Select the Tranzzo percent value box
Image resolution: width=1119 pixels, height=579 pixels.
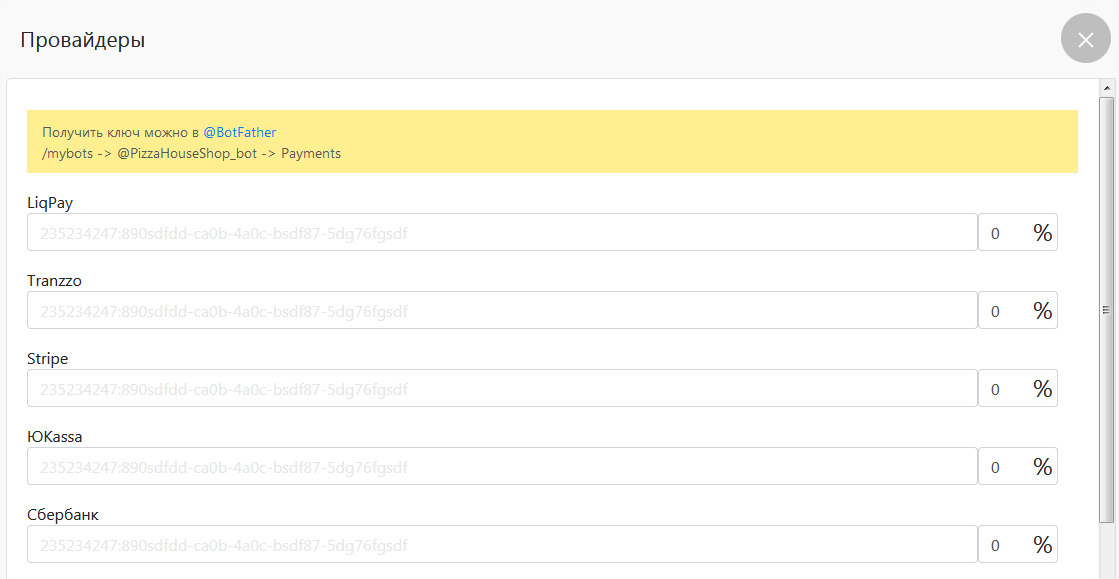(x=1003, y=311)
